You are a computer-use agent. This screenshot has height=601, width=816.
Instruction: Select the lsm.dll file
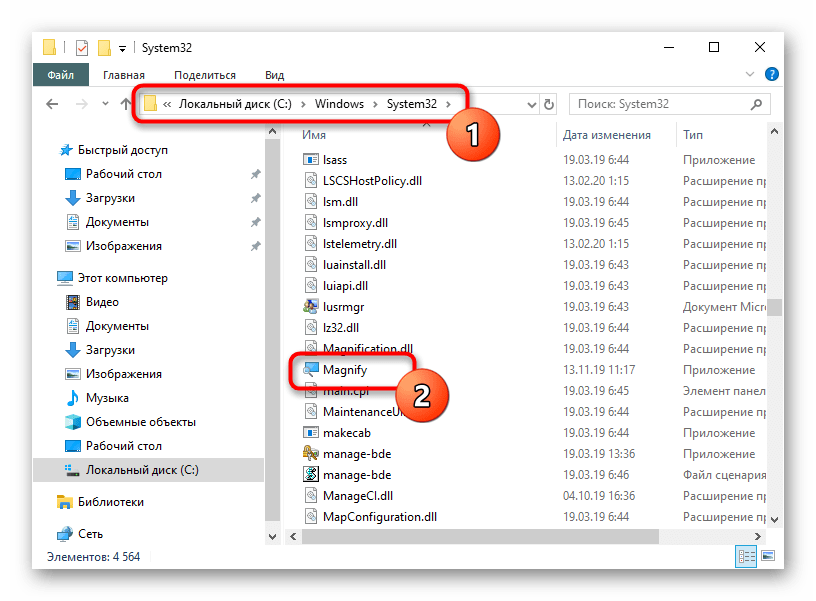(x=340, y=201)
